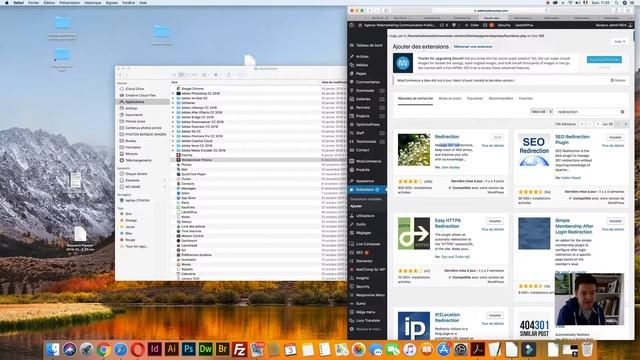Open the Mot-clé search type dropdown
640x360 pixels.
pos(541,111)
